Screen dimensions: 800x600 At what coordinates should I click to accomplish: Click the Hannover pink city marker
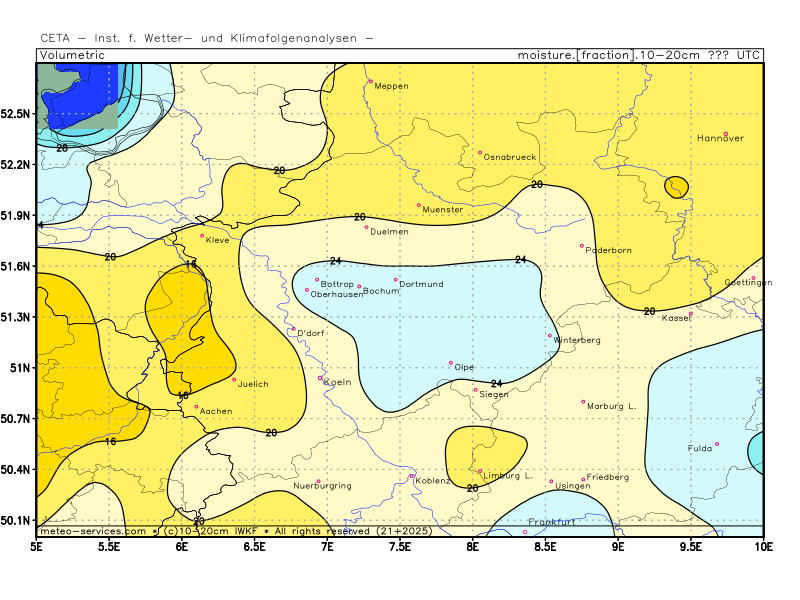coord(726,134)
